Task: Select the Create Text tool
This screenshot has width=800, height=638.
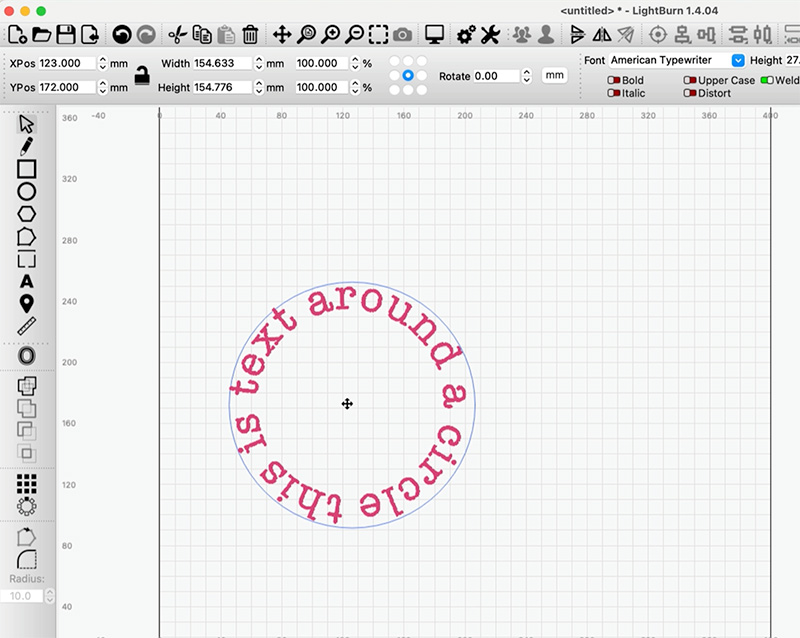Action: [27, 282]
